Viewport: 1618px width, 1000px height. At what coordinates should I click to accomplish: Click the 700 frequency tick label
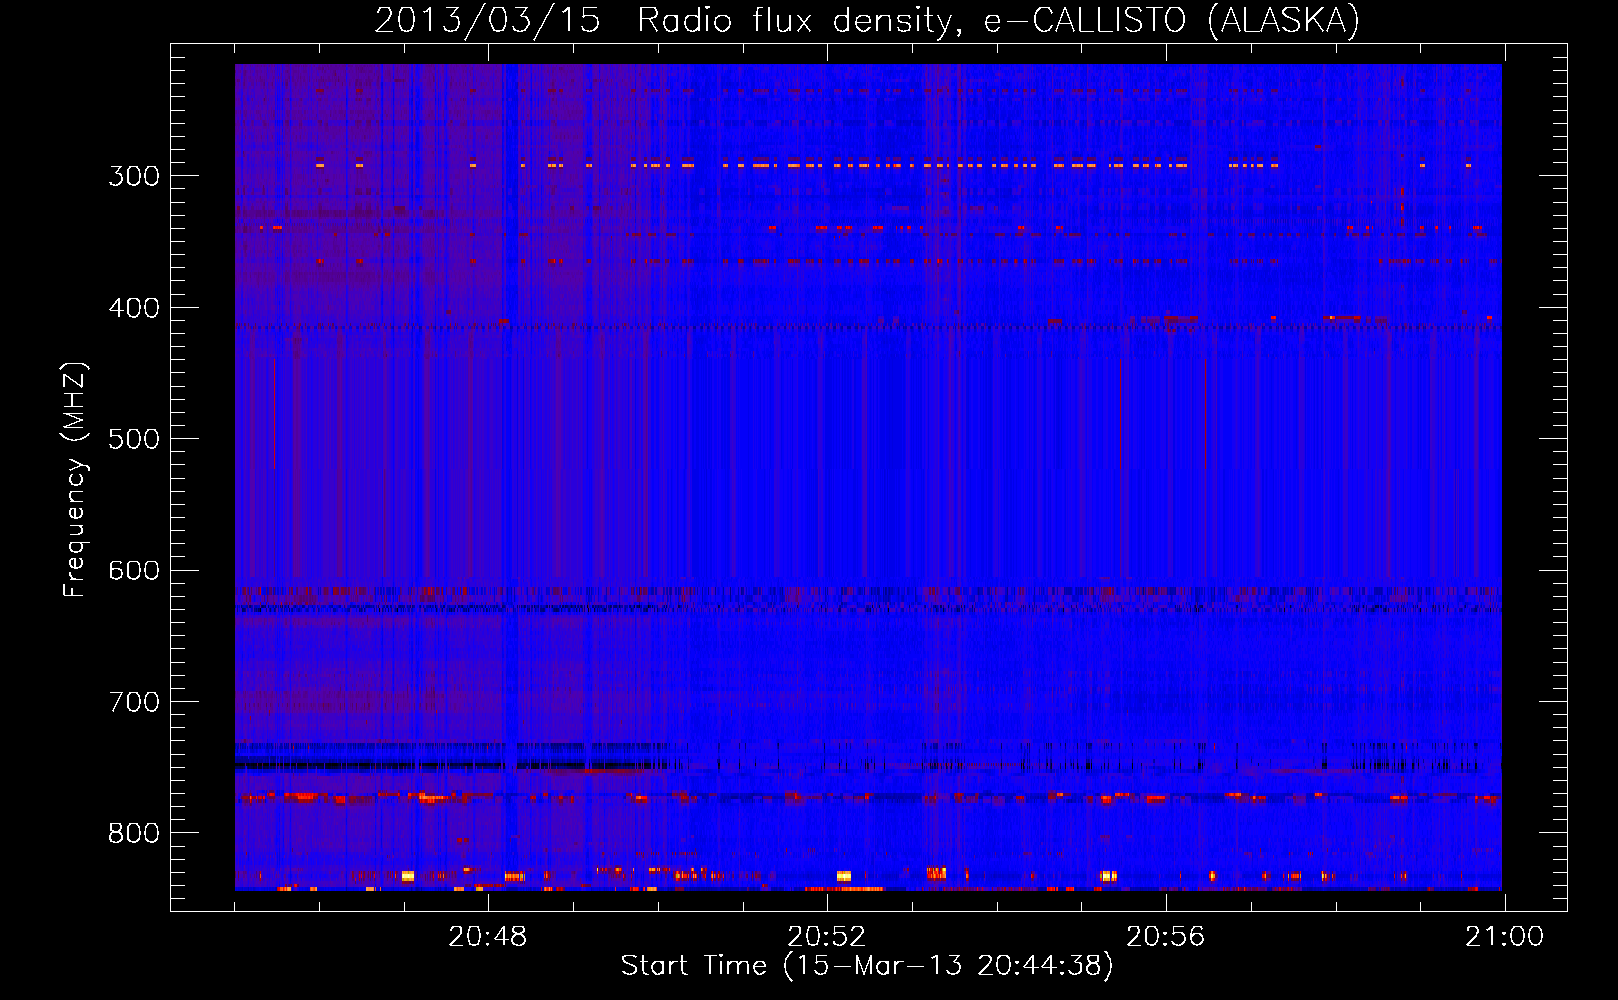point(134,702)
